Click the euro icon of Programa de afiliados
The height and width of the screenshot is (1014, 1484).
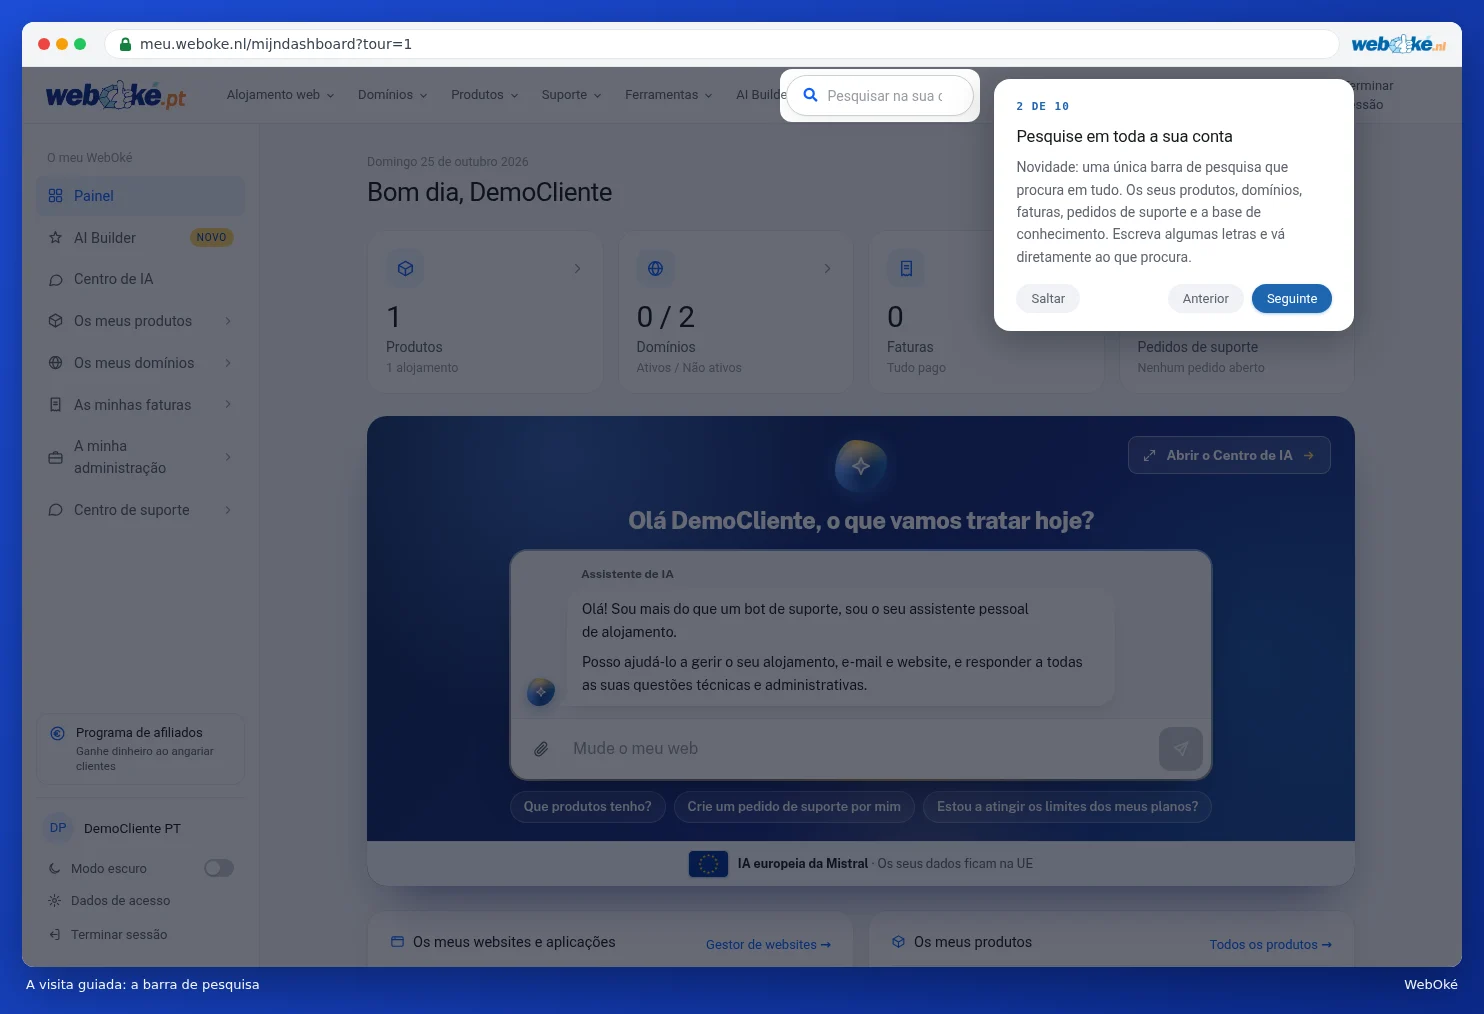57,733
